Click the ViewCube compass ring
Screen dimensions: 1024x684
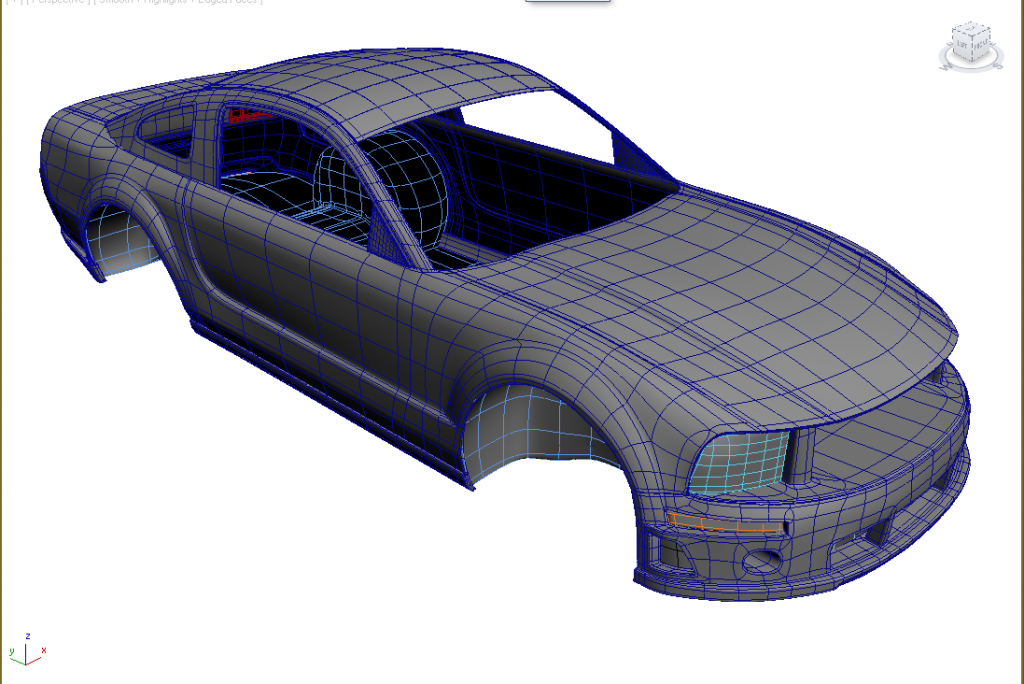971,69
